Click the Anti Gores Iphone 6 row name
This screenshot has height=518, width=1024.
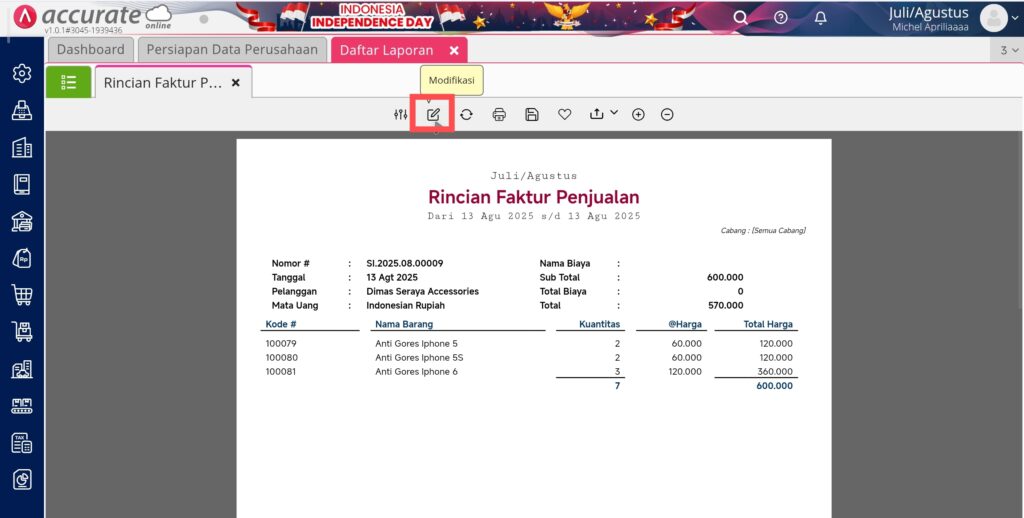coord(417,372)
